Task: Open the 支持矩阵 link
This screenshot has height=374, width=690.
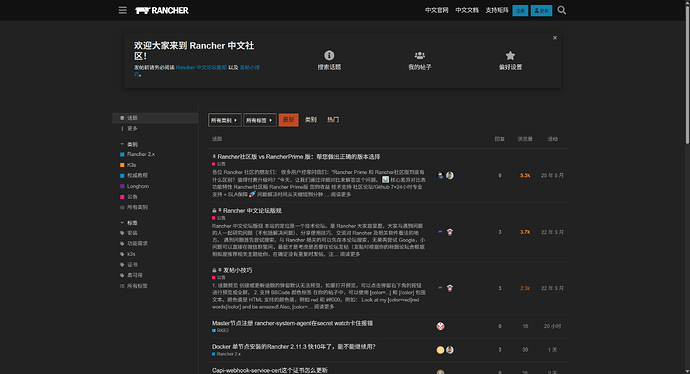Action: [497, 10]
